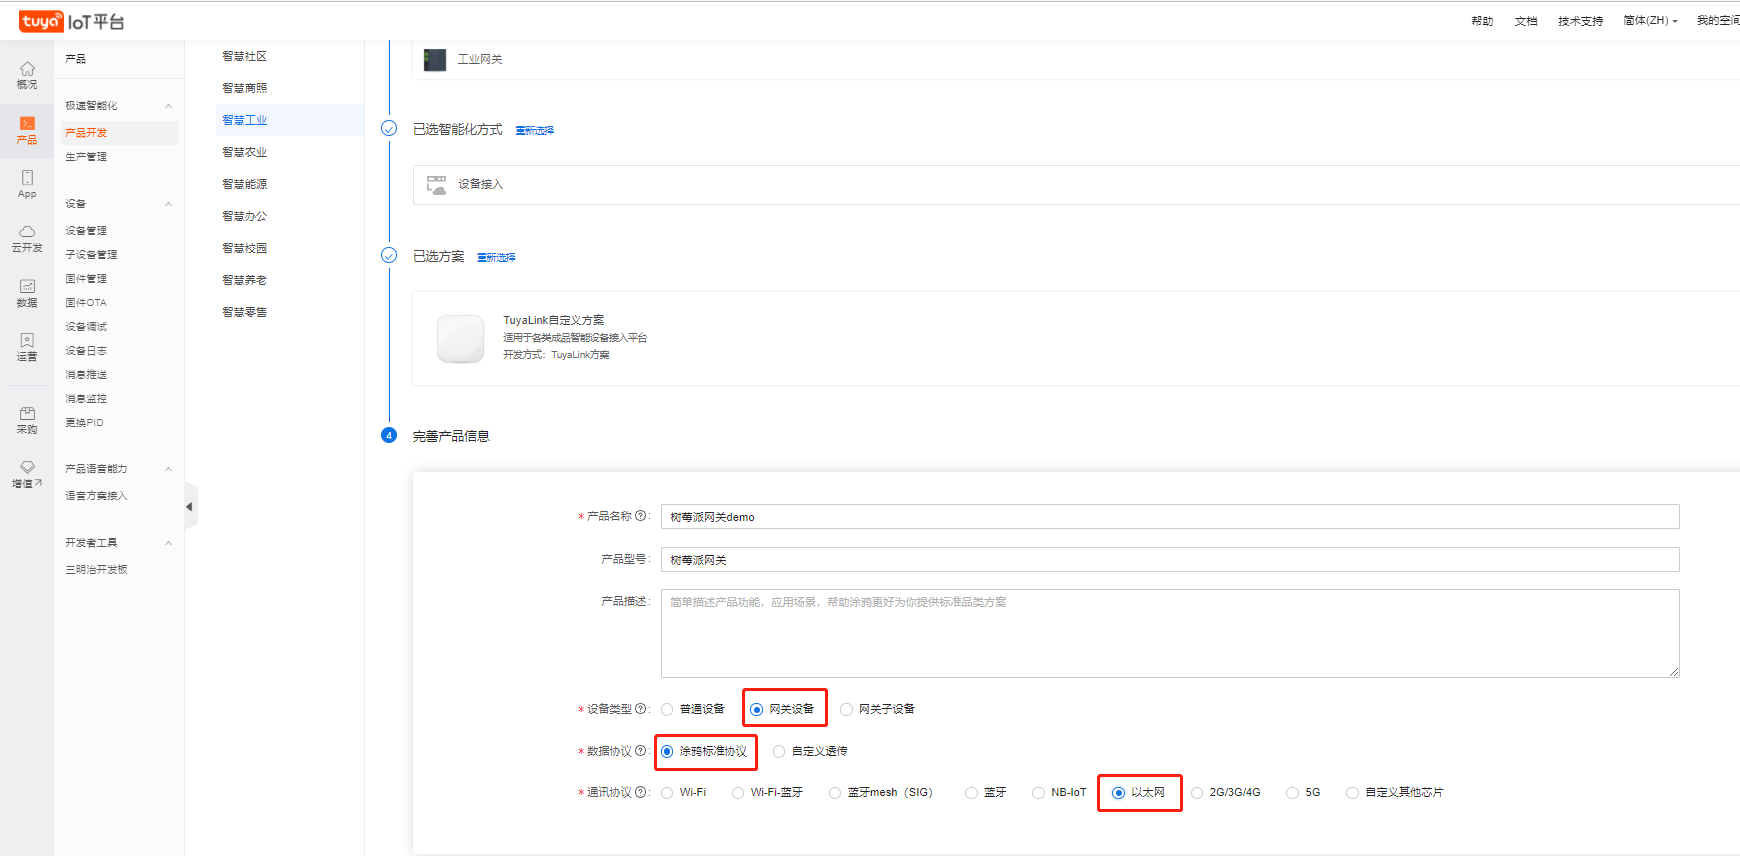1740x856 pixels.
Task: Select the 普通设备 radio button
Action: [667, 710]
